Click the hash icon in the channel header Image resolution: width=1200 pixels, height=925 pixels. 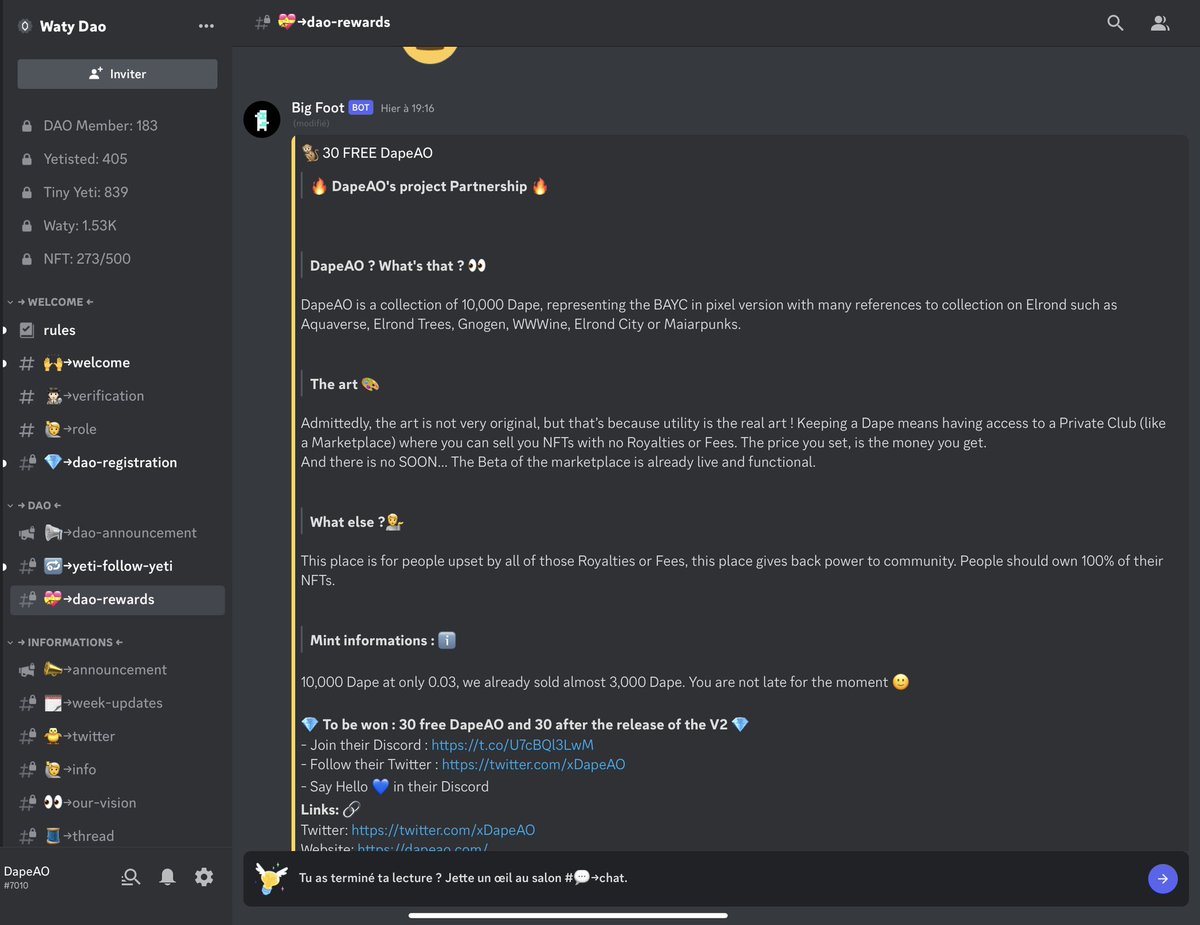click(262, 22)
